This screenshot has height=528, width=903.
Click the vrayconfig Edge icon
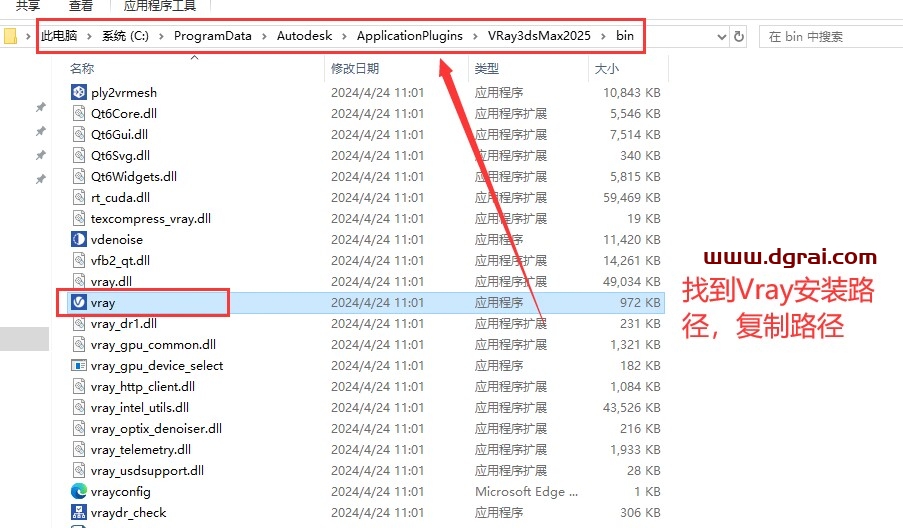79,492
